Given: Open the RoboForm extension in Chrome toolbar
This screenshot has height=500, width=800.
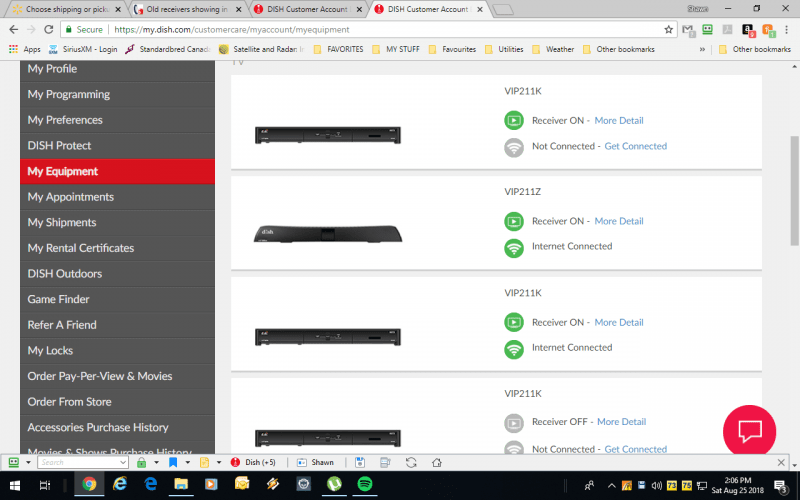Looking at the screenshot, I should (x=707, y=30).
